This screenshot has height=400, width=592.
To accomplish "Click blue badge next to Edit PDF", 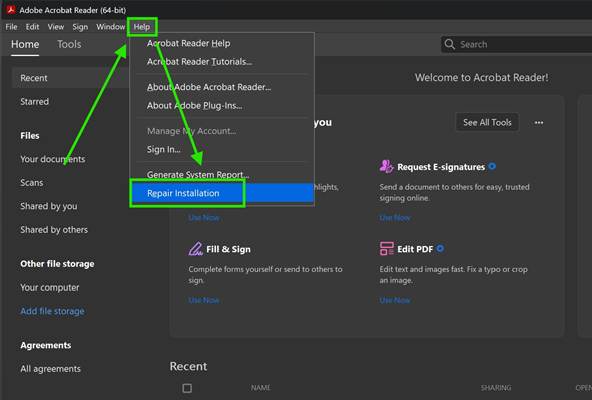I will 440,249.
